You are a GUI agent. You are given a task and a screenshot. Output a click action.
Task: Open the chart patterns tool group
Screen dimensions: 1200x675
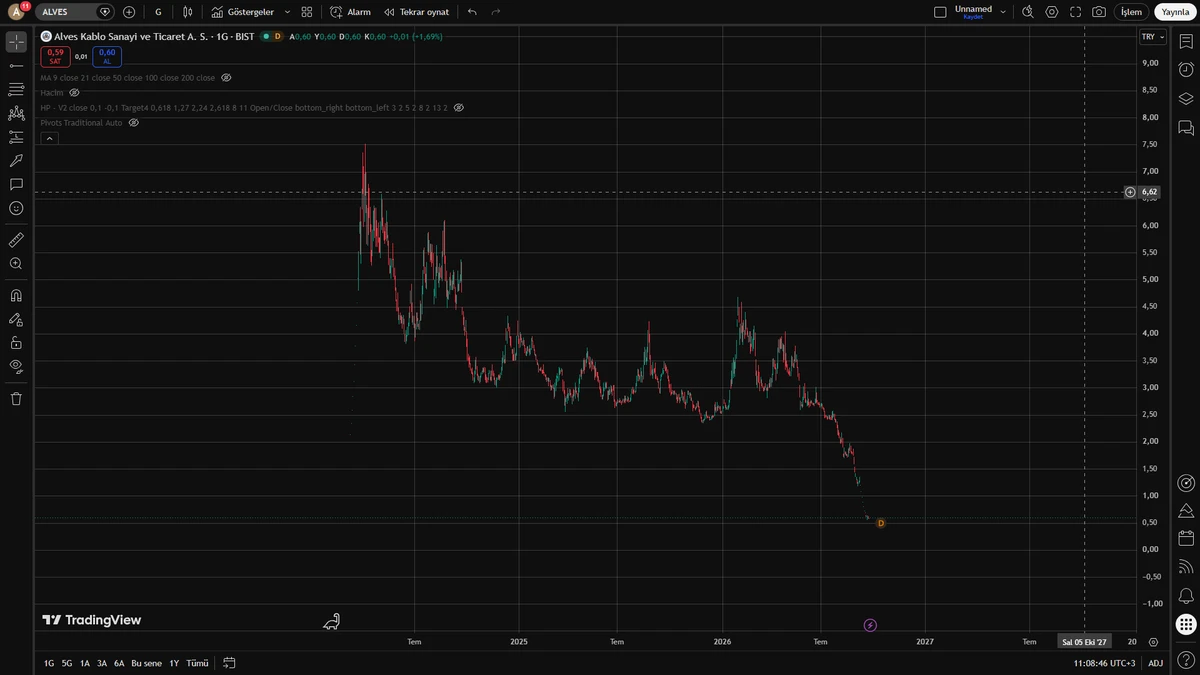(16, 114)
